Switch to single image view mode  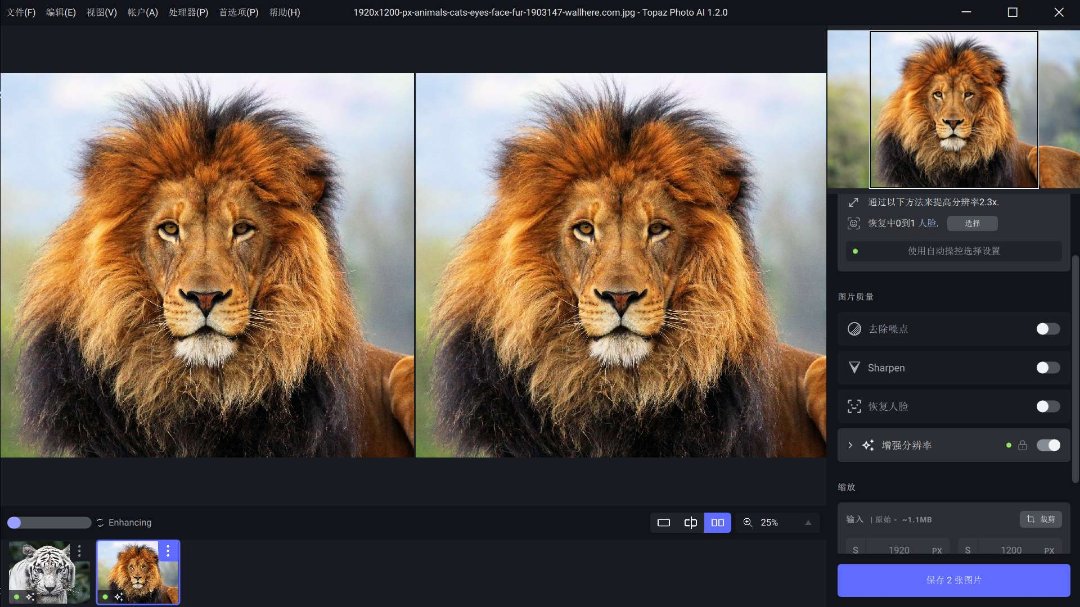[663, 523]
